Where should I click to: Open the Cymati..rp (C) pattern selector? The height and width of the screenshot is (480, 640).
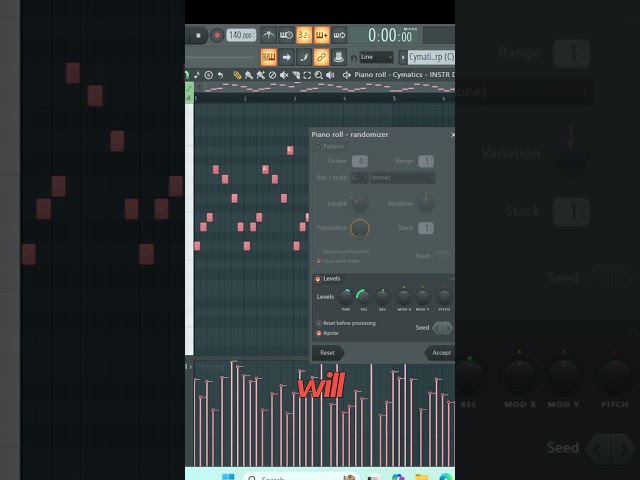point(431,57)
